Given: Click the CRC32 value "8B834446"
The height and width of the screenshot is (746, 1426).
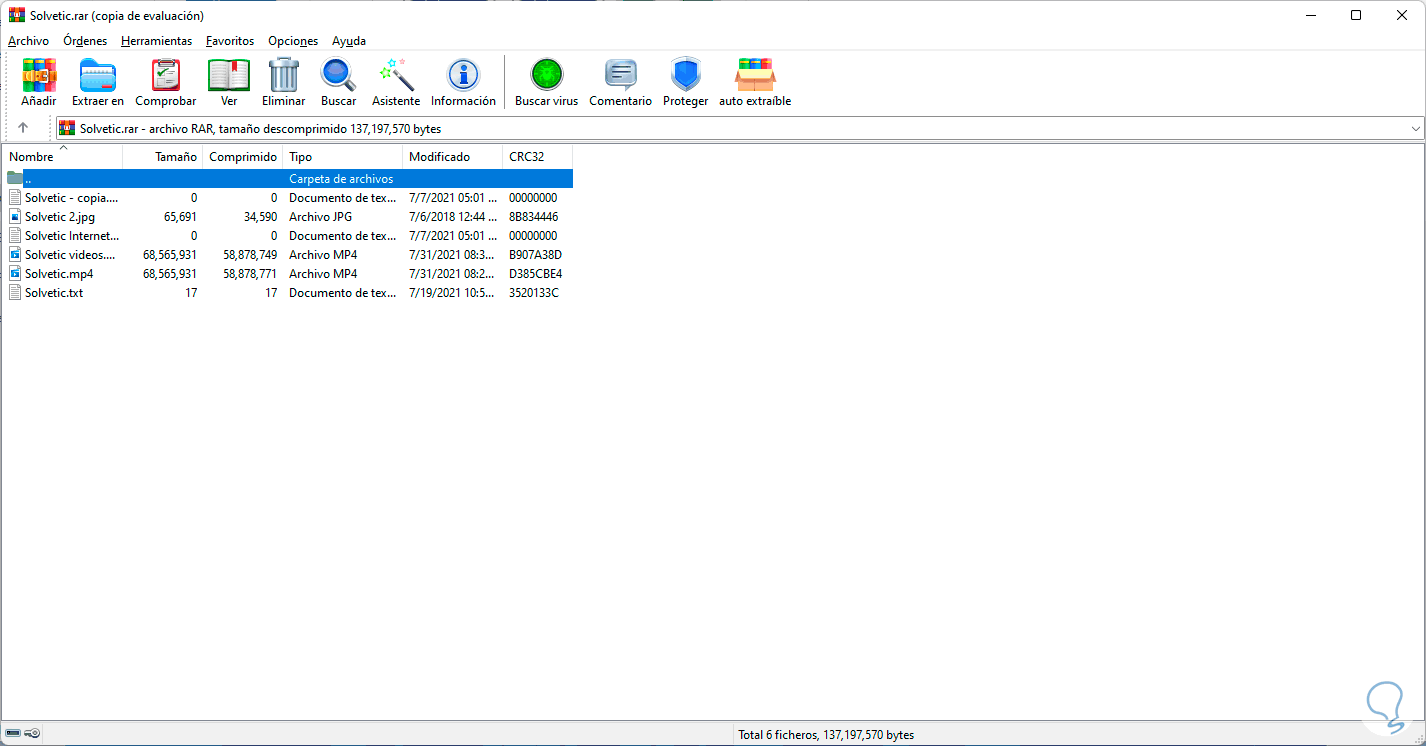Looking at the screenshot, I should pyautogui.click(x=534, y=217).
